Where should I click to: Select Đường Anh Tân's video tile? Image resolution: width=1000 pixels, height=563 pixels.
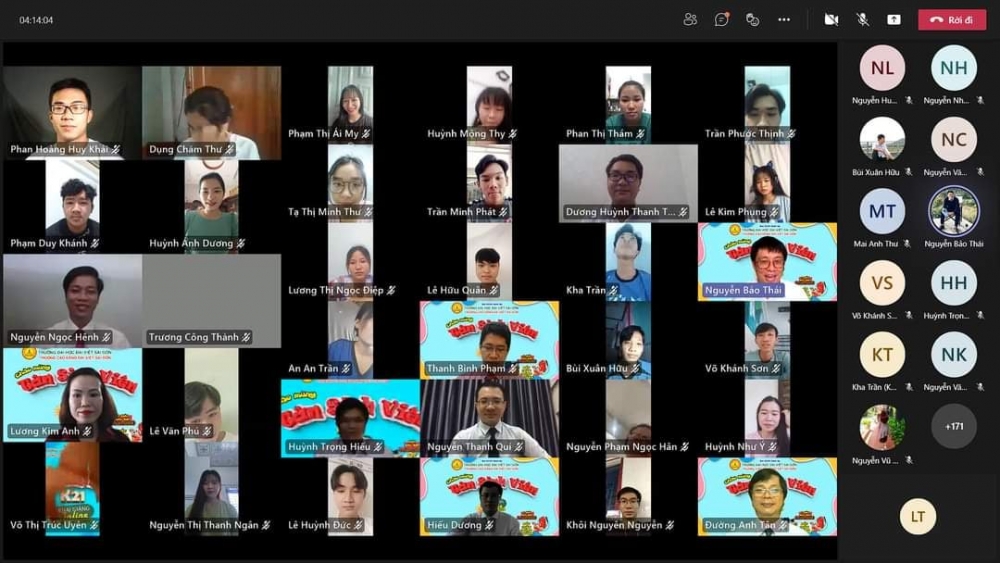click(767, 496)
